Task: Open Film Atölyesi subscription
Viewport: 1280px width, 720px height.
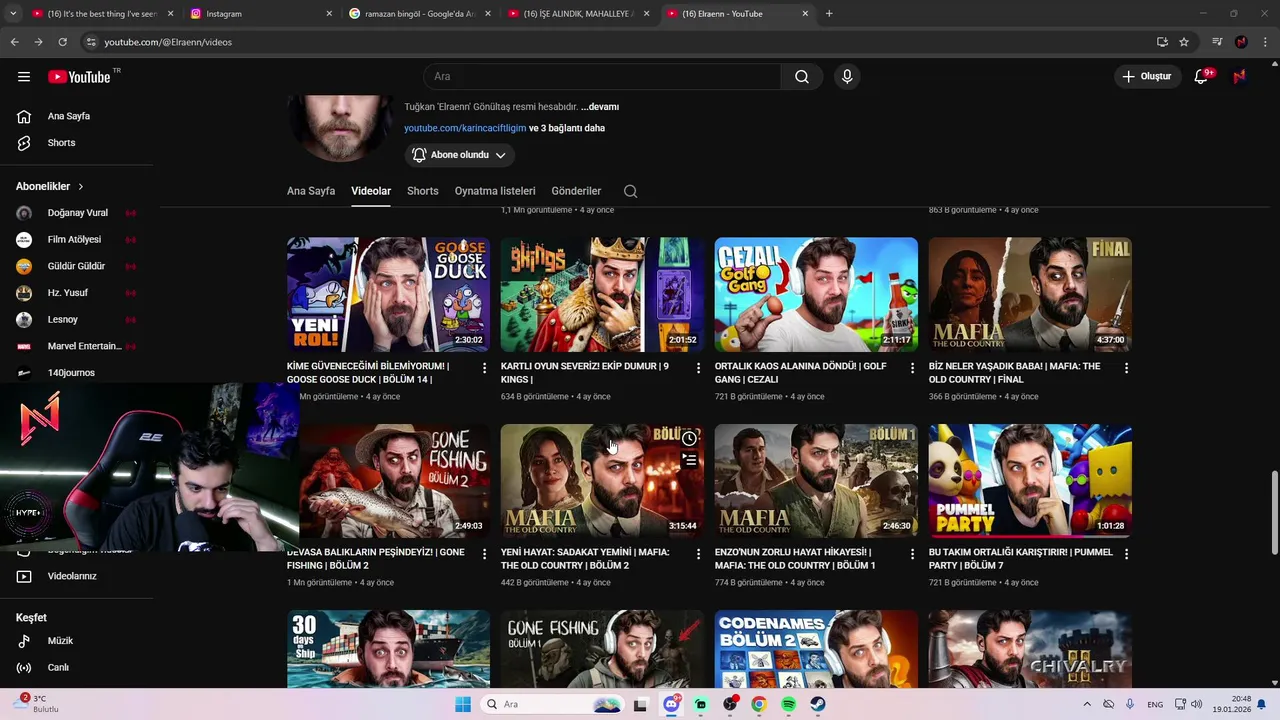Action: point(77,240)
